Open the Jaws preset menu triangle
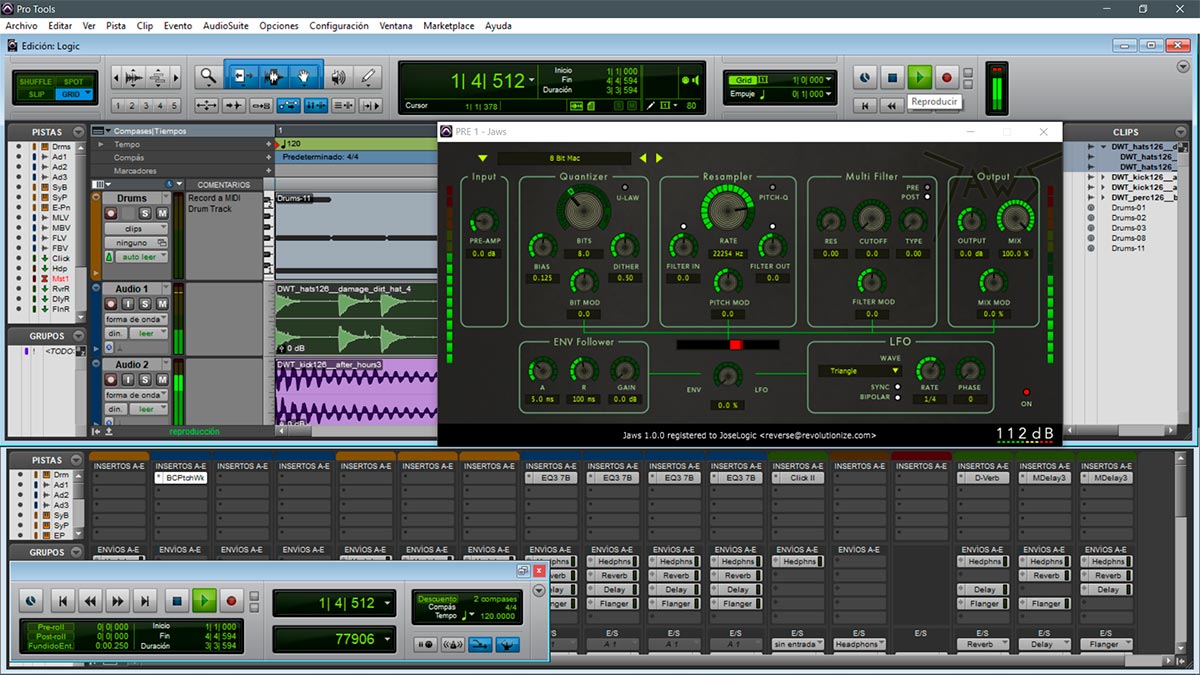Screen dimensions: 1200x675 tap(482, 158)
